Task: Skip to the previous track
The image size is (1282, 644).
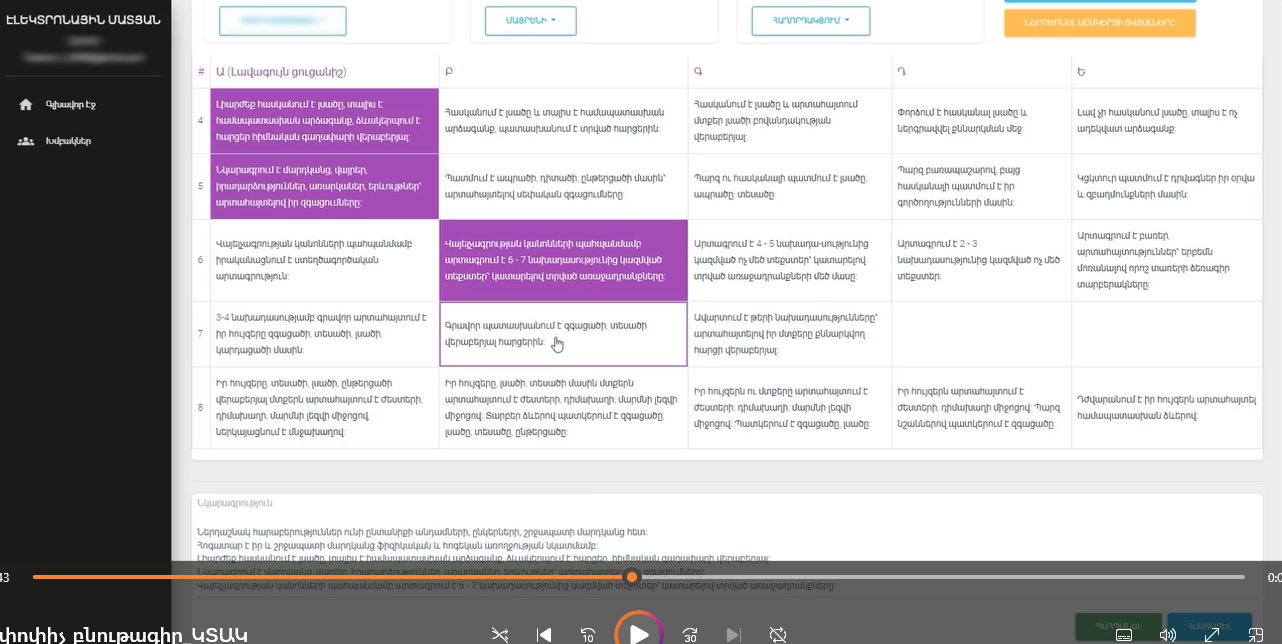Action: (544, 634)
